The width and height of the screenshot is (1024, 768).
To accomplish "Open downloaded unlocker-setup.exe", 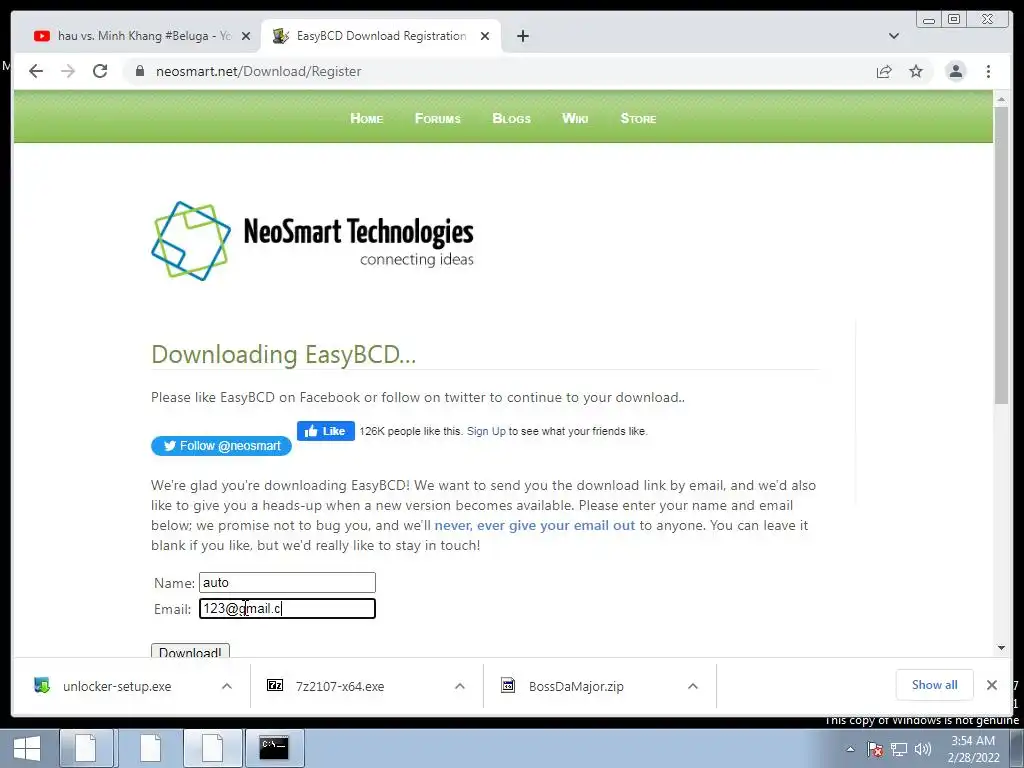I will coord(117,686).
